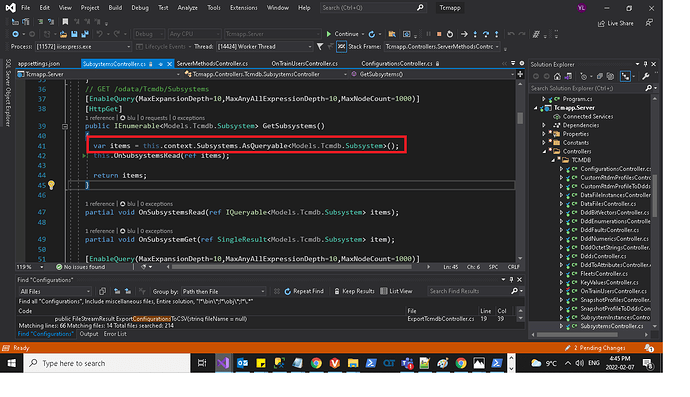
Task: Open the Thread Worker Thread dropdown
Action: 264,47
